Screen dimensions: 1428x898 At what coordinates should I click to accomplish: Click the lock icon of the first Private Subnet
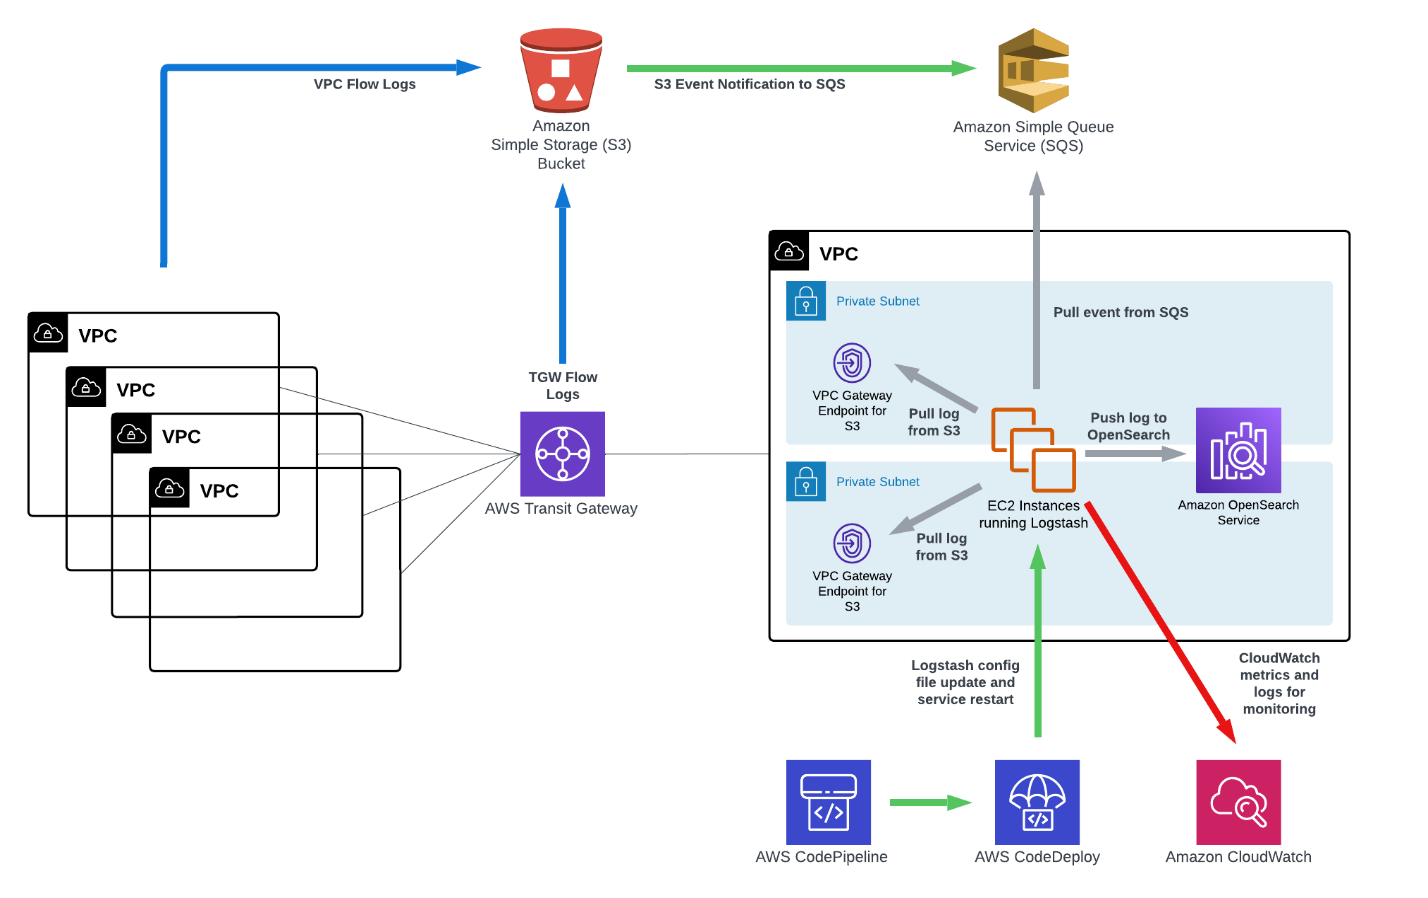(x=806, y=301)
